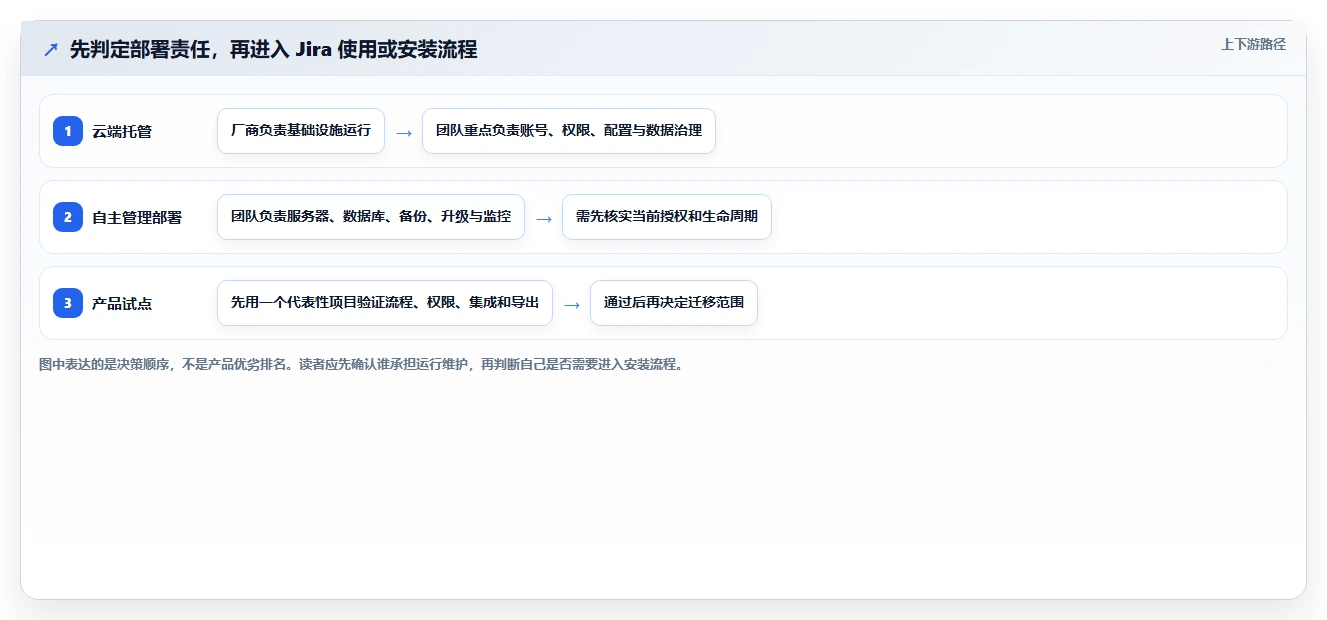Click the number 1 badge for 云端托管
The width and height of the screenshot is (1327, 620).
(68, 131)
